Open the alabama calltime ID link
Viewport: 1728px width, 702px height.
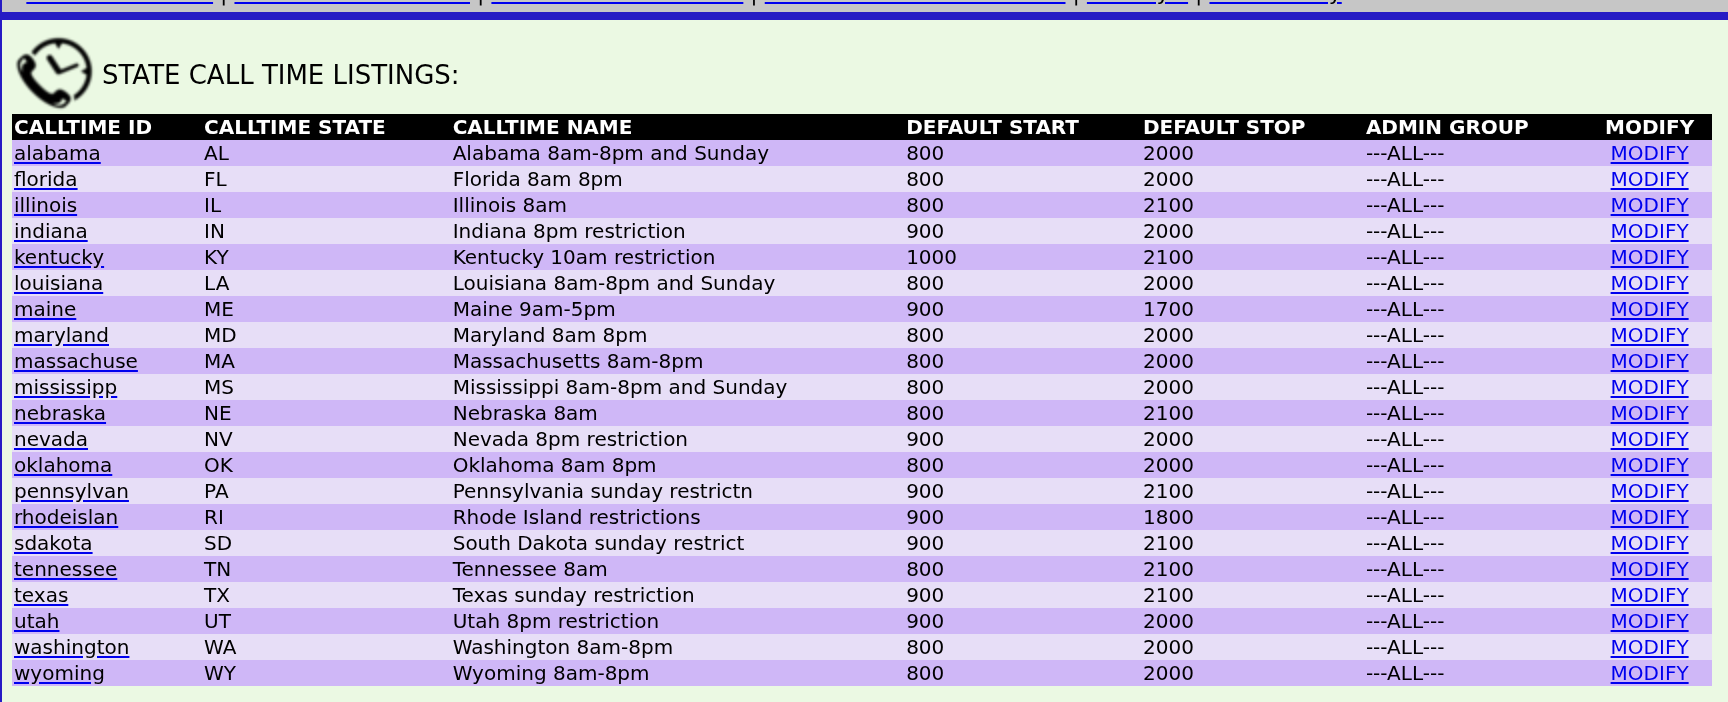coord(57,153)
